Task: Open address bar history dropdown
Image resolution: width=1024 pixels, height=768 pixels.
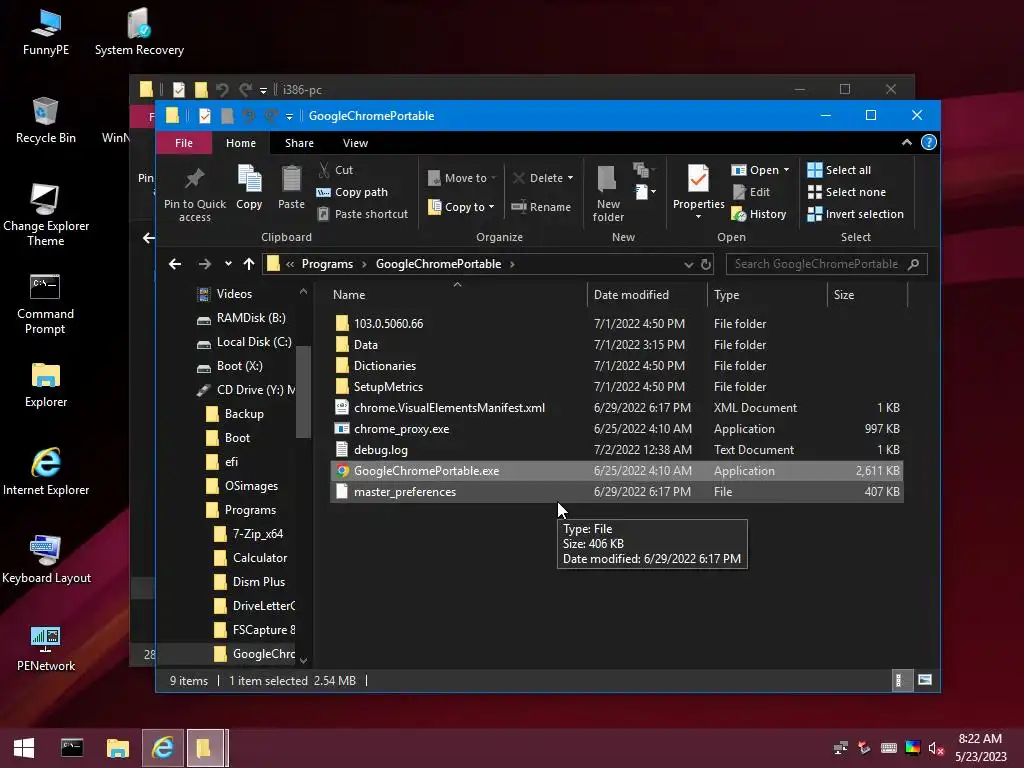Action: 688,264
